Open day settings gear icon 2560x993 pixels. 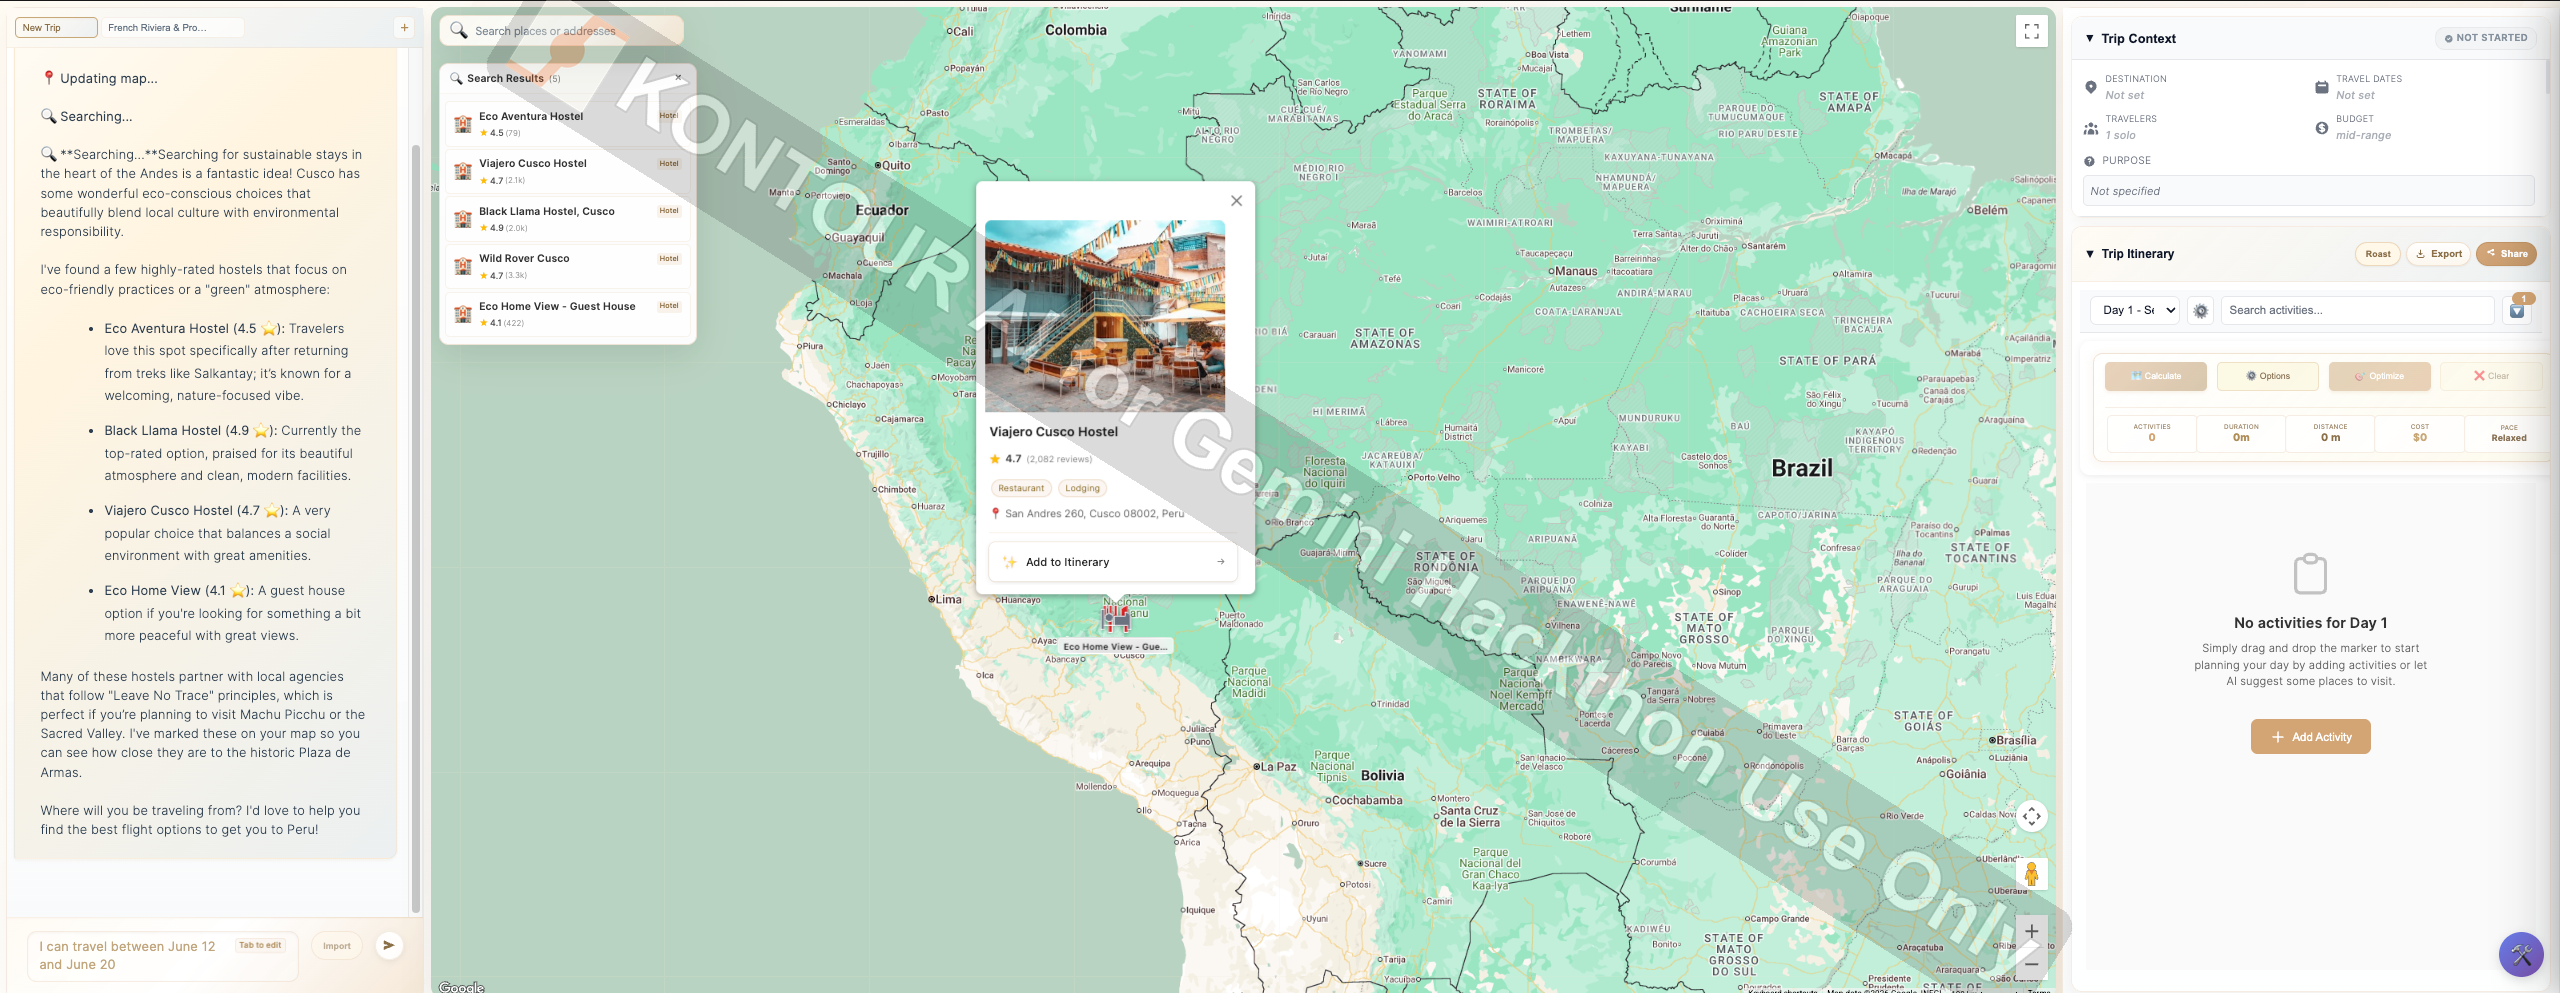click(x=2200, y=311)
